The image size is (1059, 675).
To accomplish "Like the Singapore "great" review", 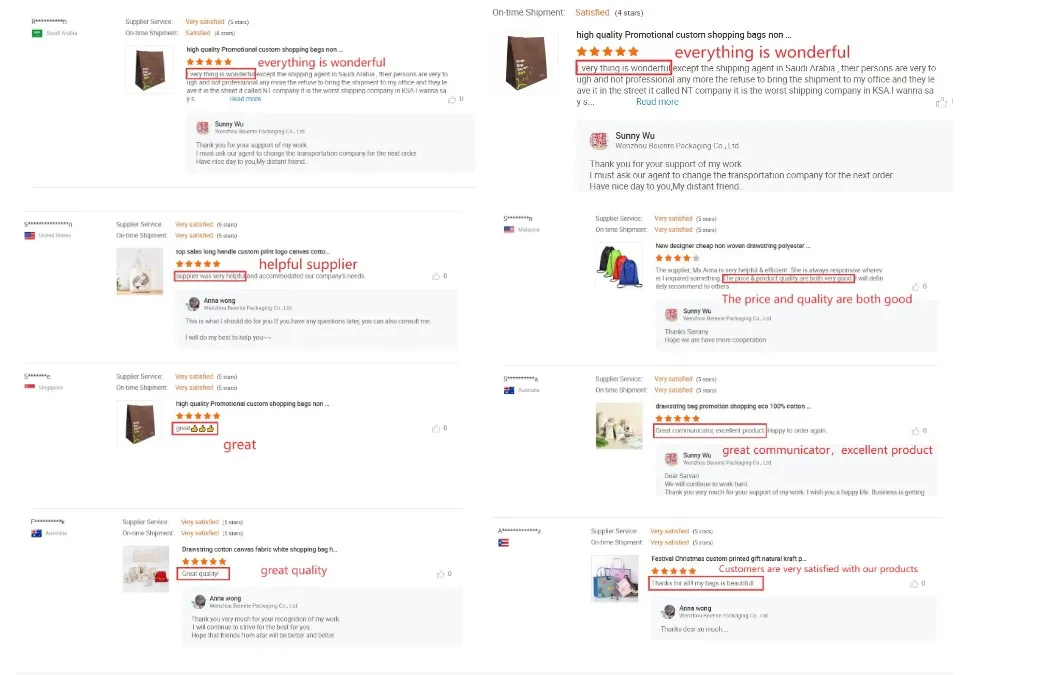I will [436, 428].
